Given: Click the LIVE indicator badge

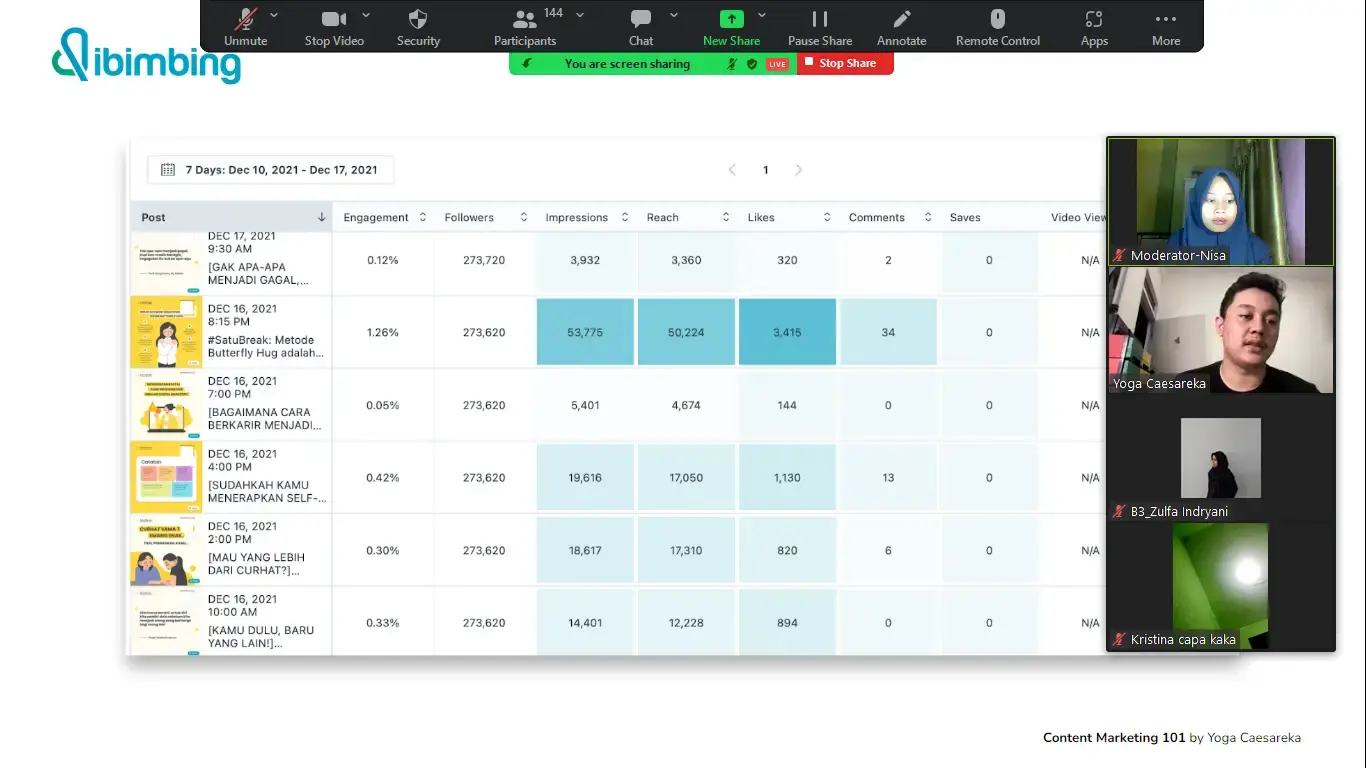Looking at the screenshot, I should coord(777,64).
